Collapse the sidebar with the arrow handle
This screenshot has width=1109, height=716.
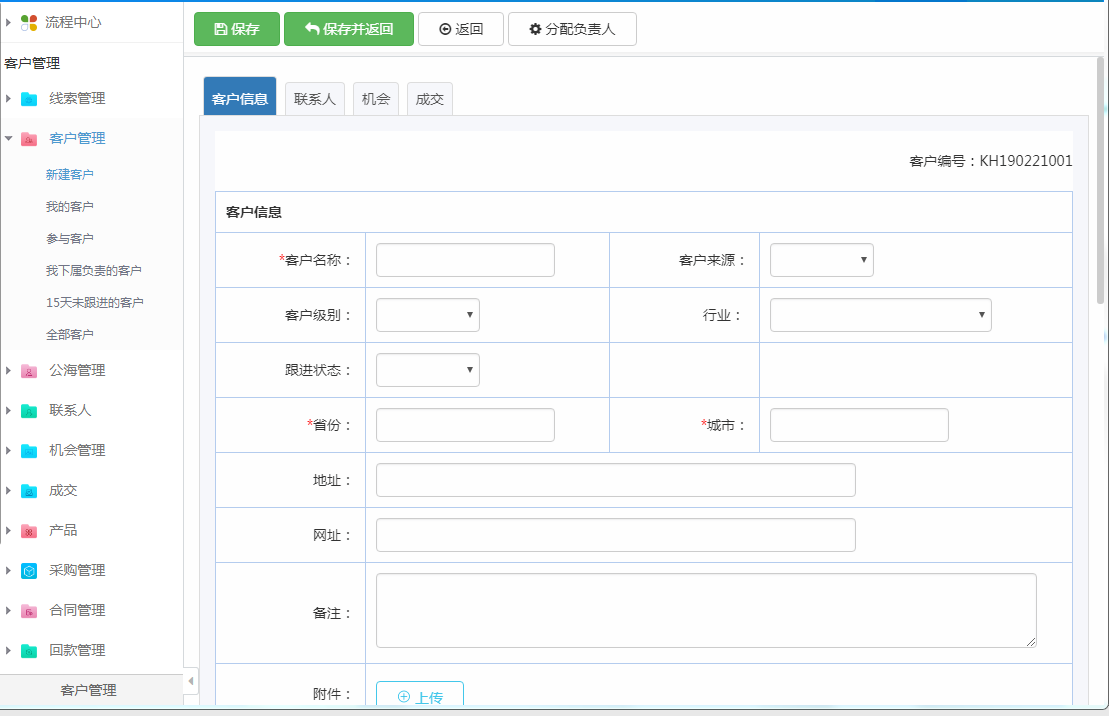191,681
